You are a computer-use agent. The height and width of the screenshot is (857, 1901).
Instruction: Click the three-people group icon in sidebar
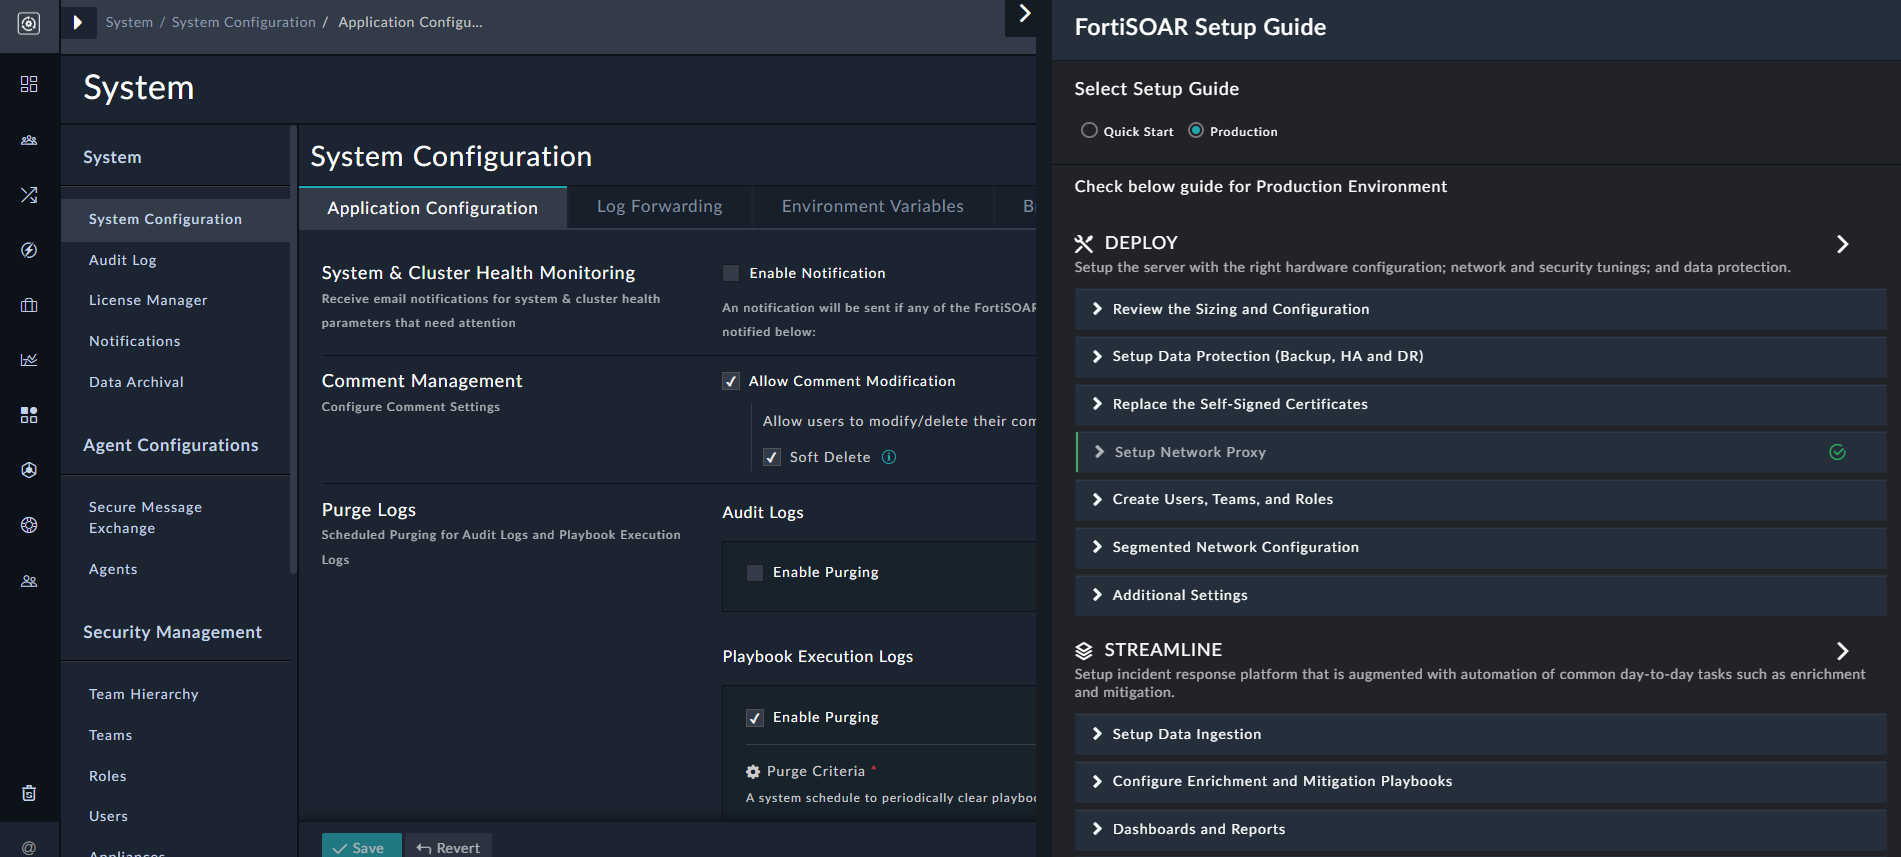point(29,140)
